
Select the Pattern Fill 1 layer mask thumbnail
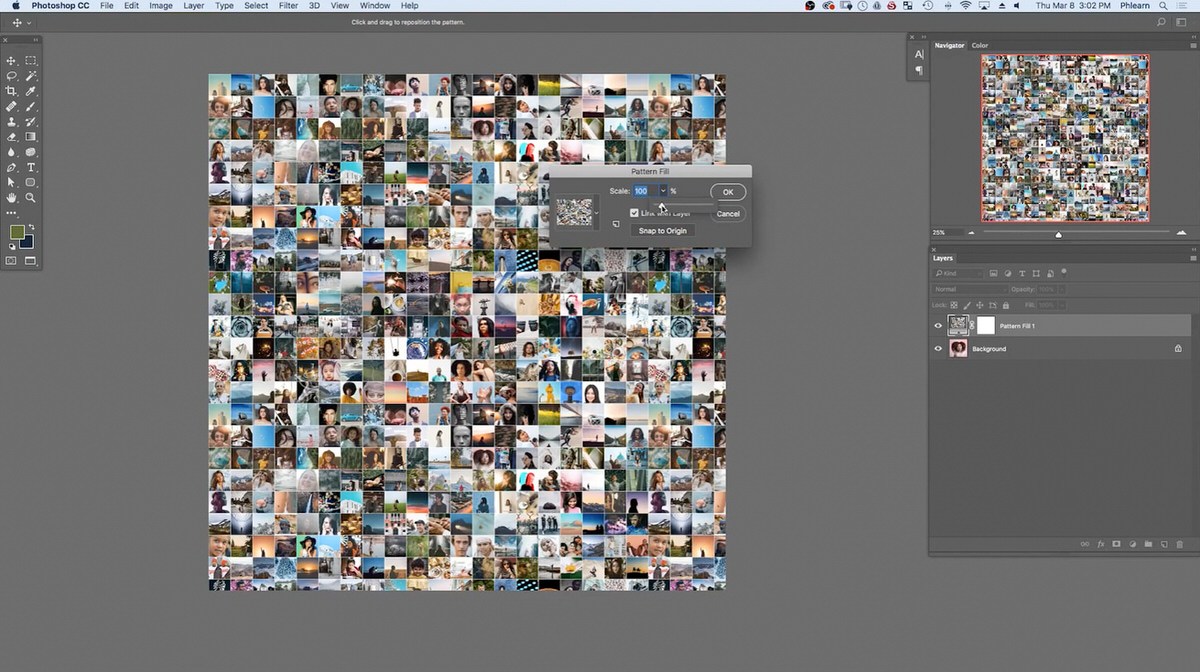986,325
